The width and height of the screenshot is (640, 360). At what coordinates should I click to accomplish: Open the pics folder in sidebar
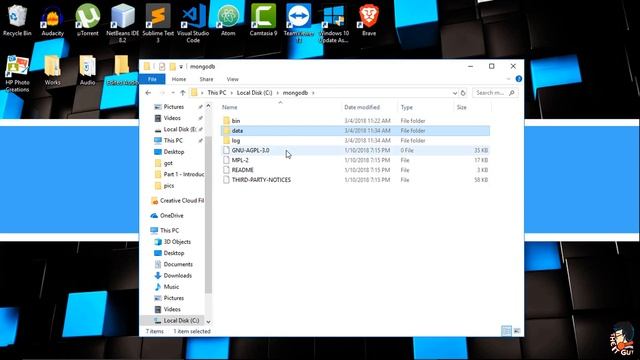pos(169,185)
